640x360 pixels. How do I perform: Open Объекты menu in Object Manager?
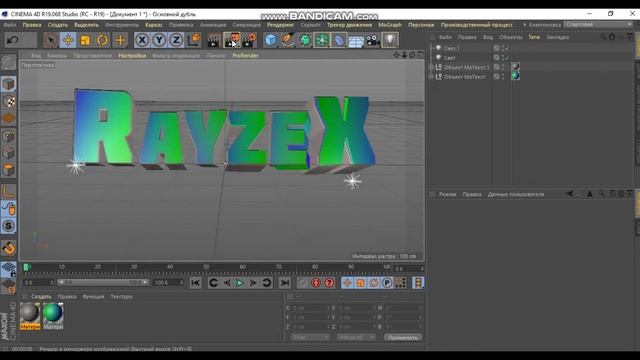tap(510, 37)
